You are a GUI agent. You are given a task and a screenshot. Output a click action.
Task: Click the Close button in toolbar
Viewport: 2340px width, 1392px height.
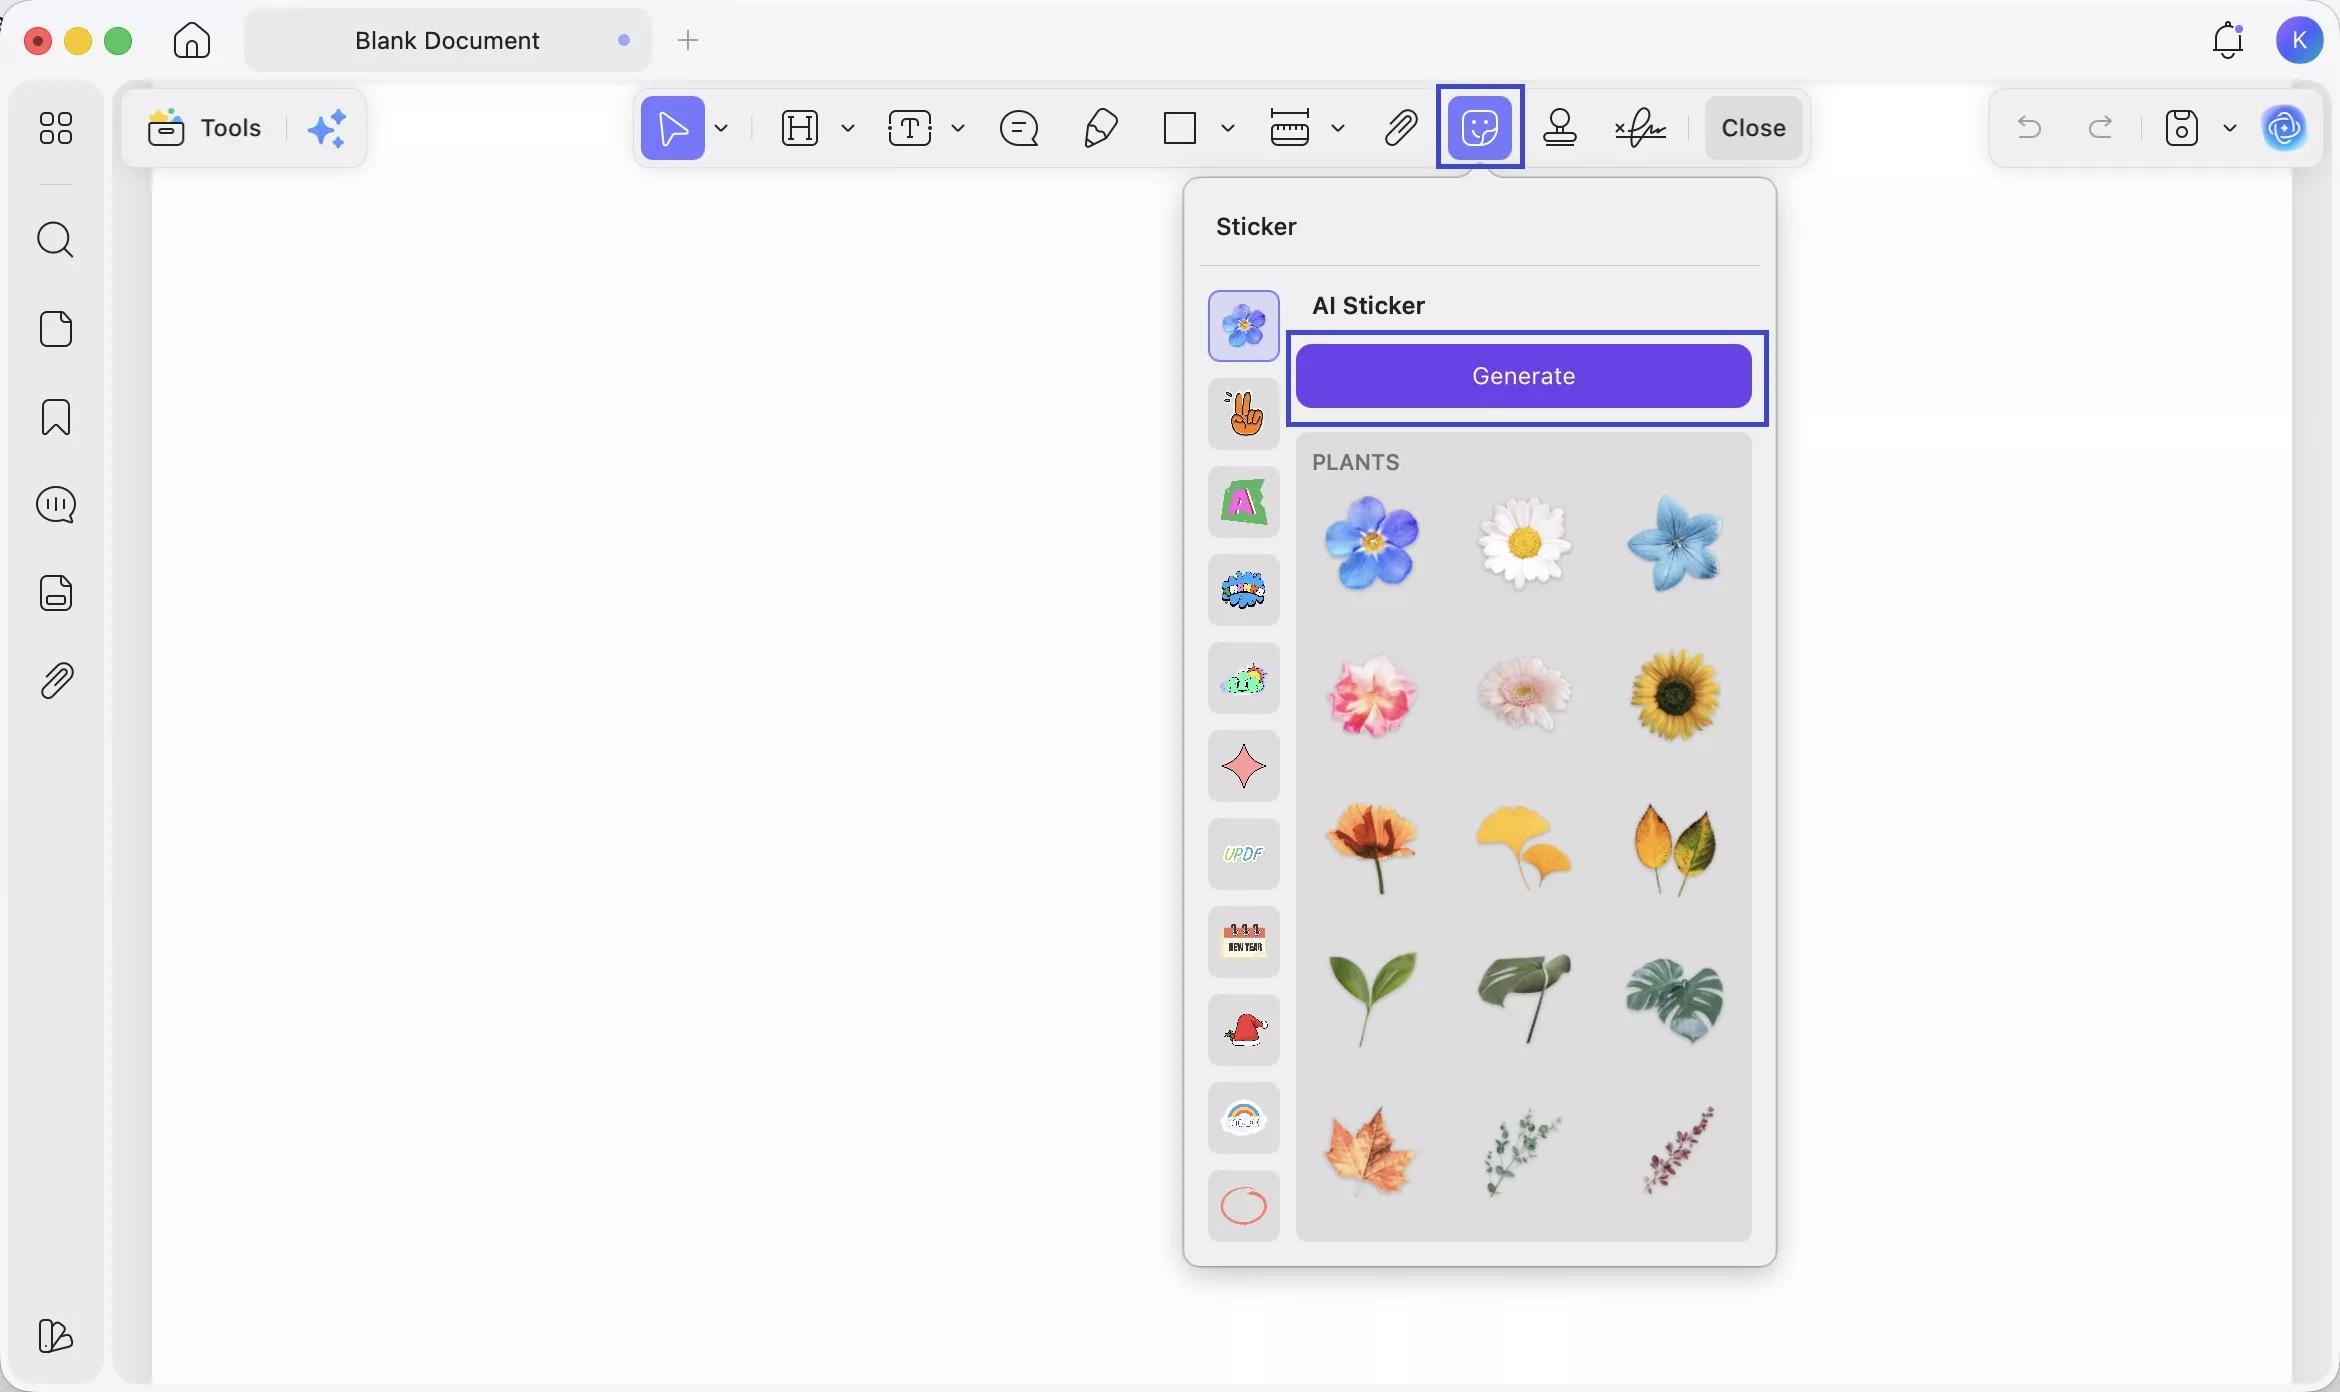(1753, 128)
